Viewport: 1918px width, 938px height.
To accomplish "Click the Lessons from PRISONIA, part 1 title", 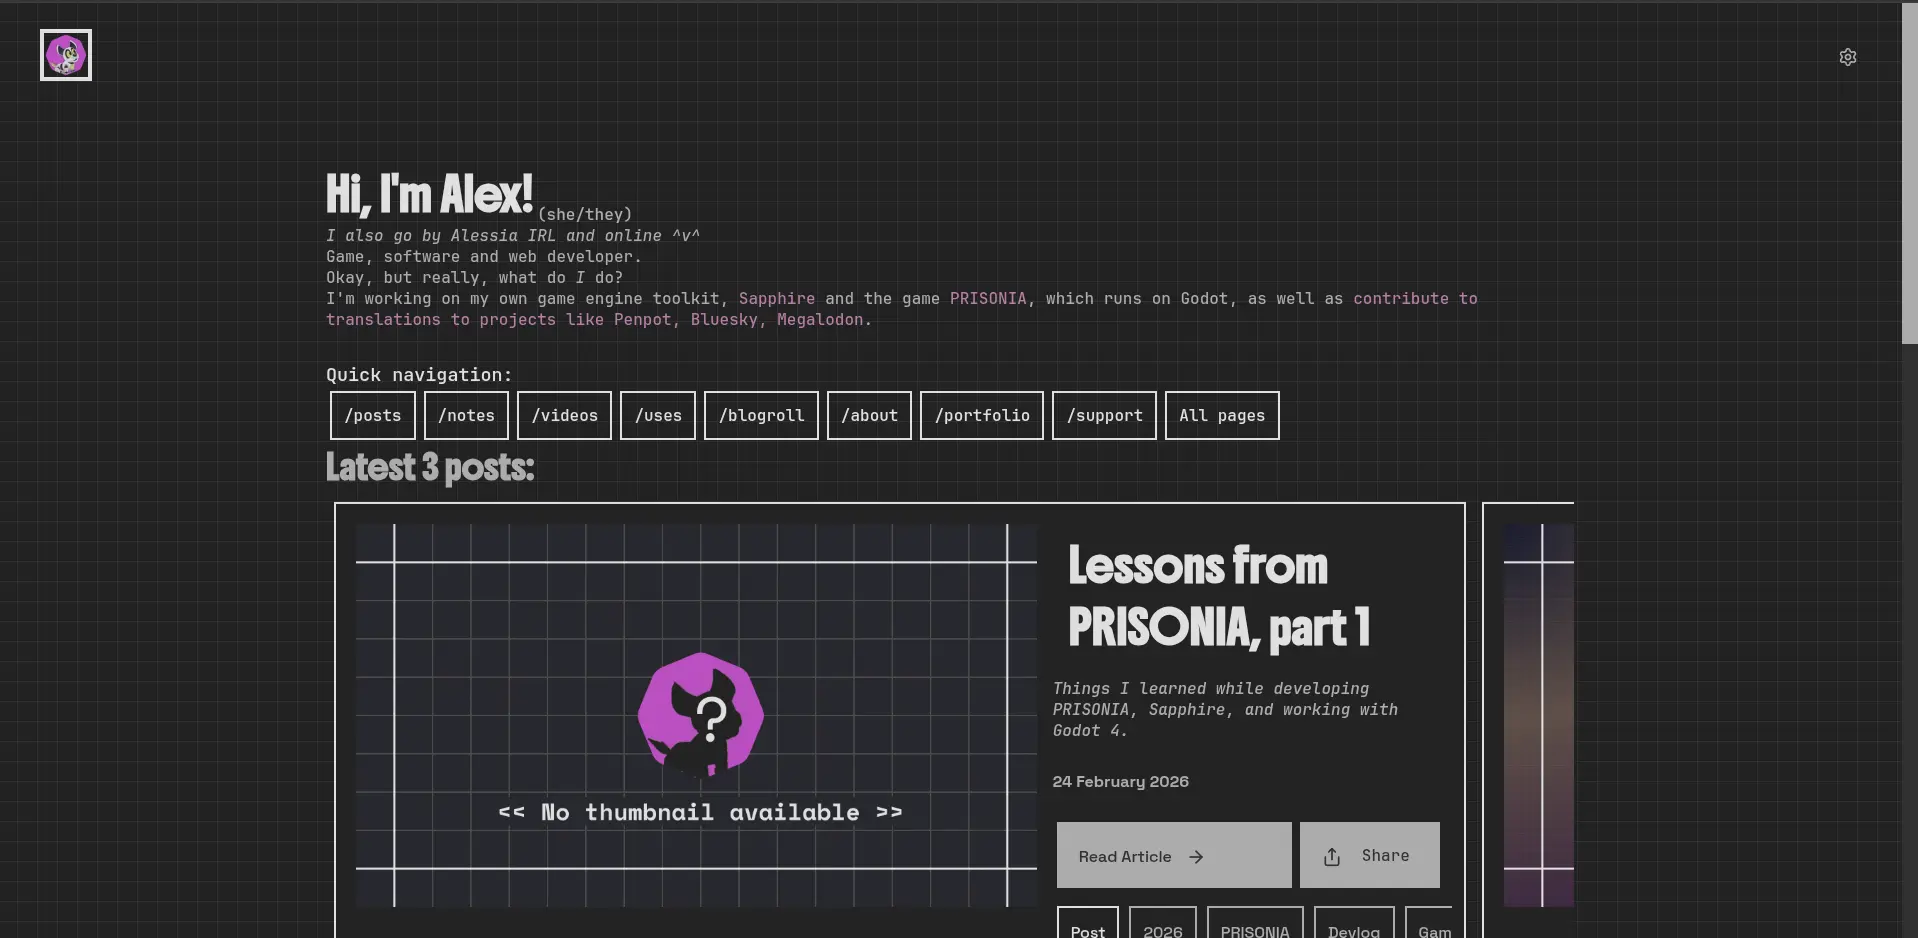I will 1217,597.
